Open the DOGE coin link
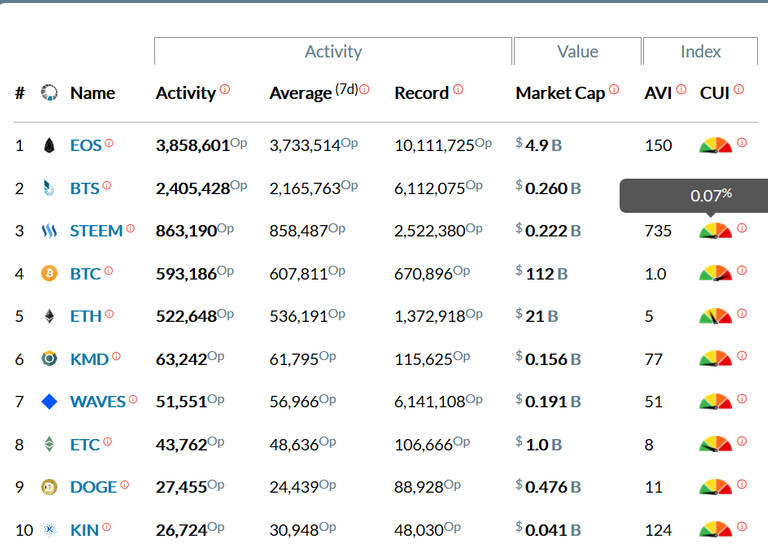The image size is (768, 550). point(93,488)
